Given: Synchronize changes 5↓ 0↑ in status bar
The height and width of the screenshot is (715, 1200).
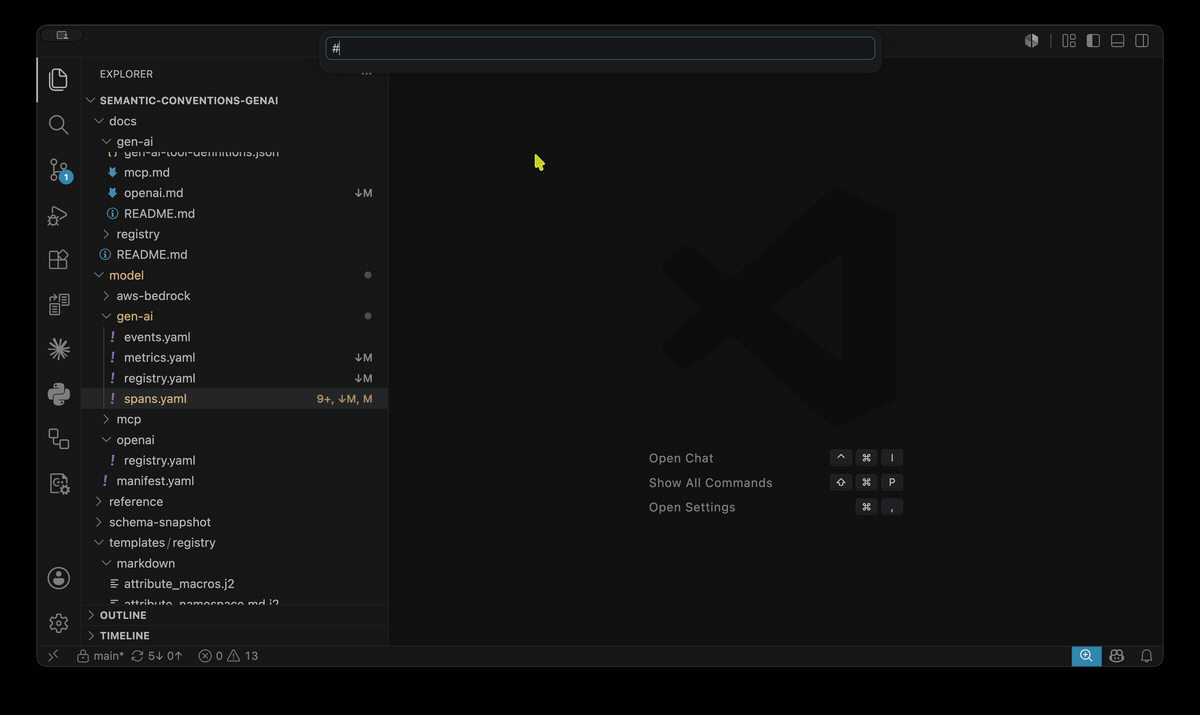Looking at the screenshot, I should [x=157, y=656].
